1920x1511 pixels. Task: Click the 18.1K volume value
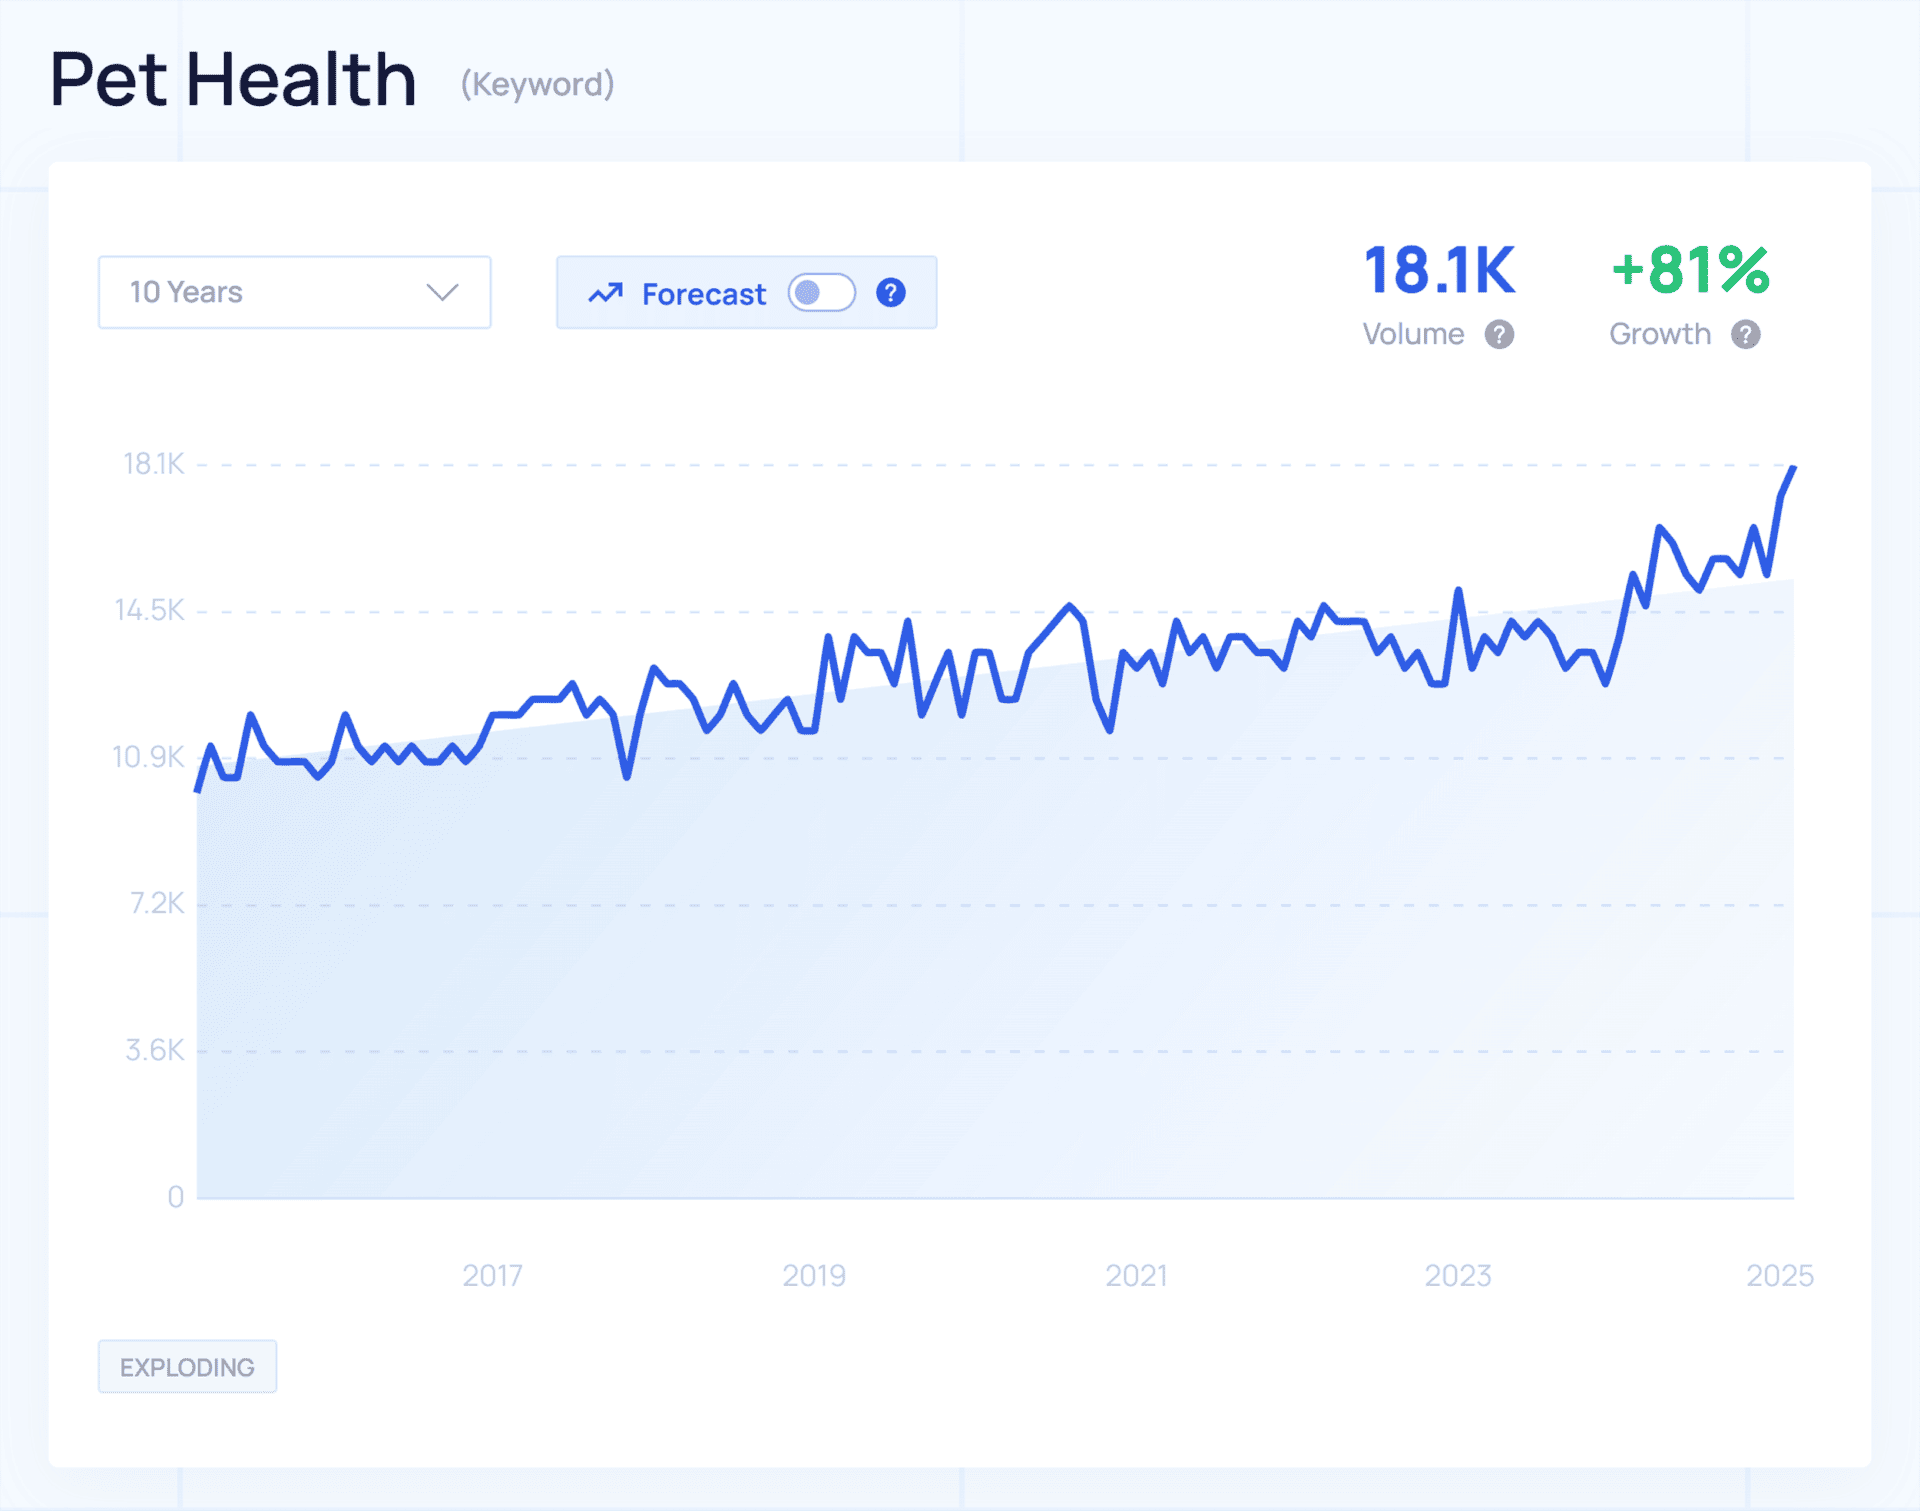coord(1439,271)
